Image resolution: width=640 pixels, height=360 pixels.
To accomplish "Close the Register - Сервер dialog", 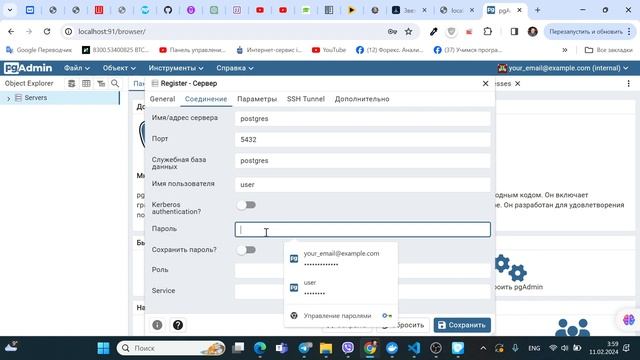I will (x=485, y=83).
